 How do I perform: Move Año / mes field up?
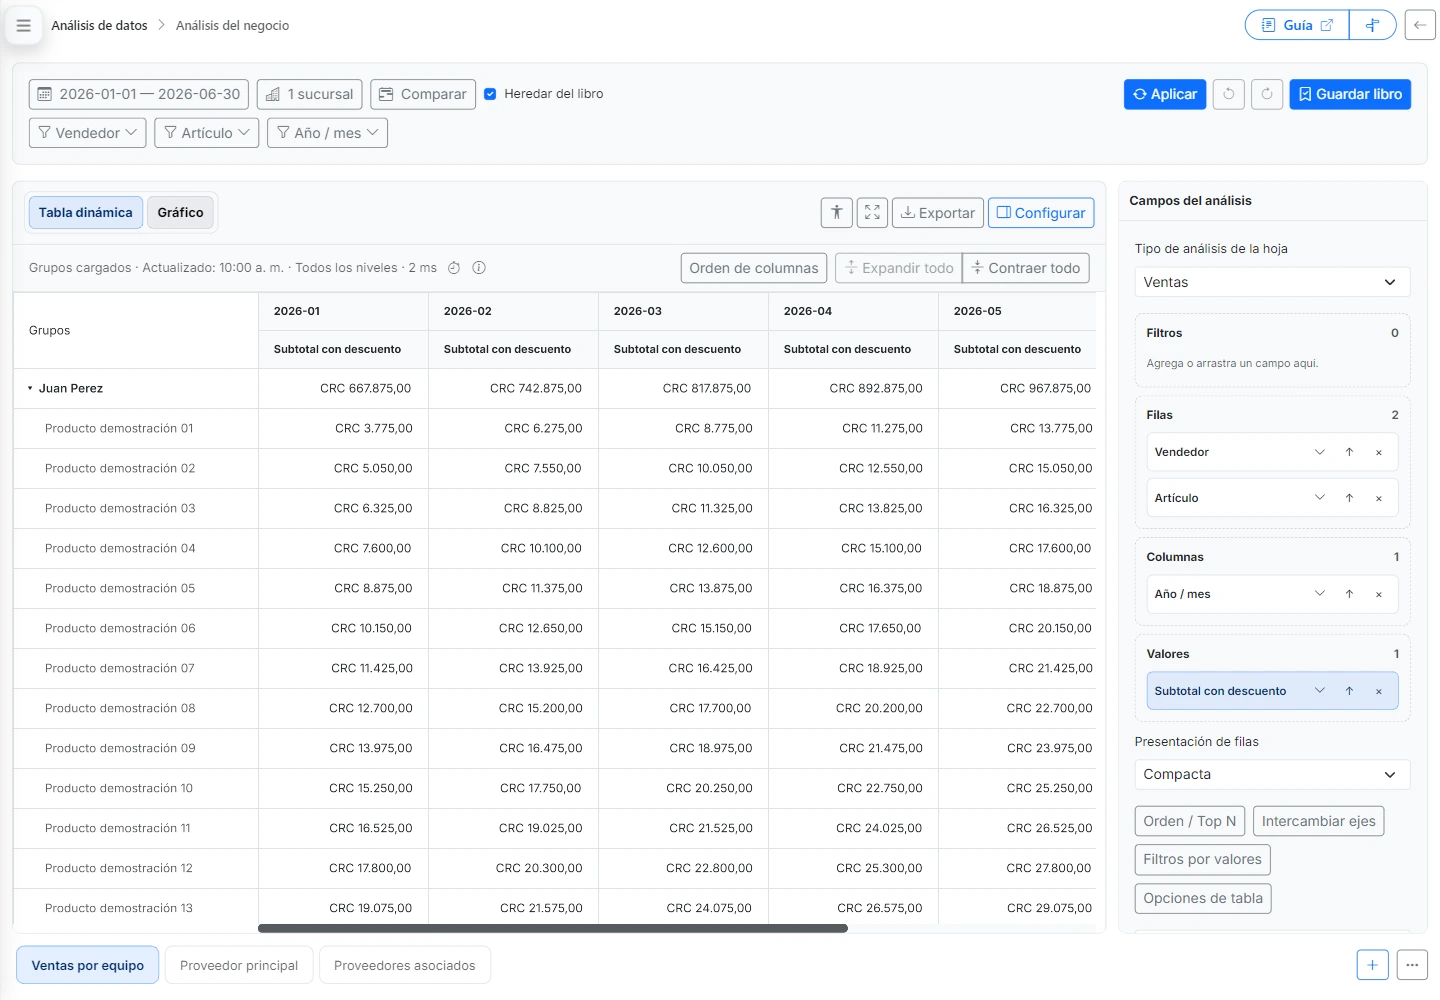point(1349,594)
